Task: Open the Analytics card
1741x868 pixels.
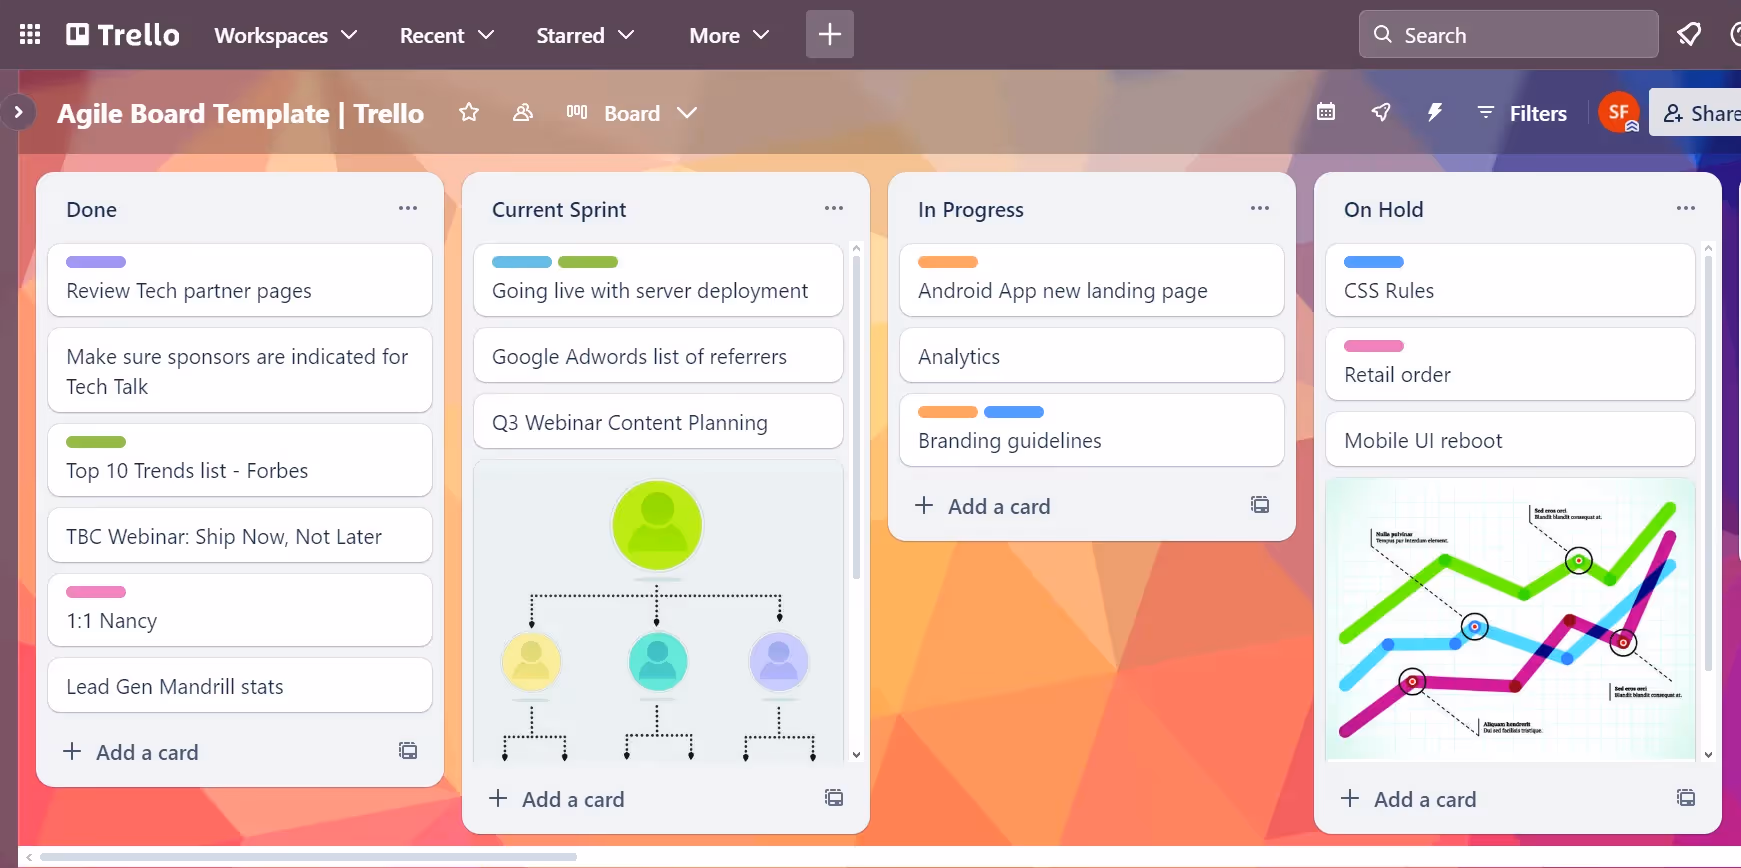Action: (x=1092, y=356)
